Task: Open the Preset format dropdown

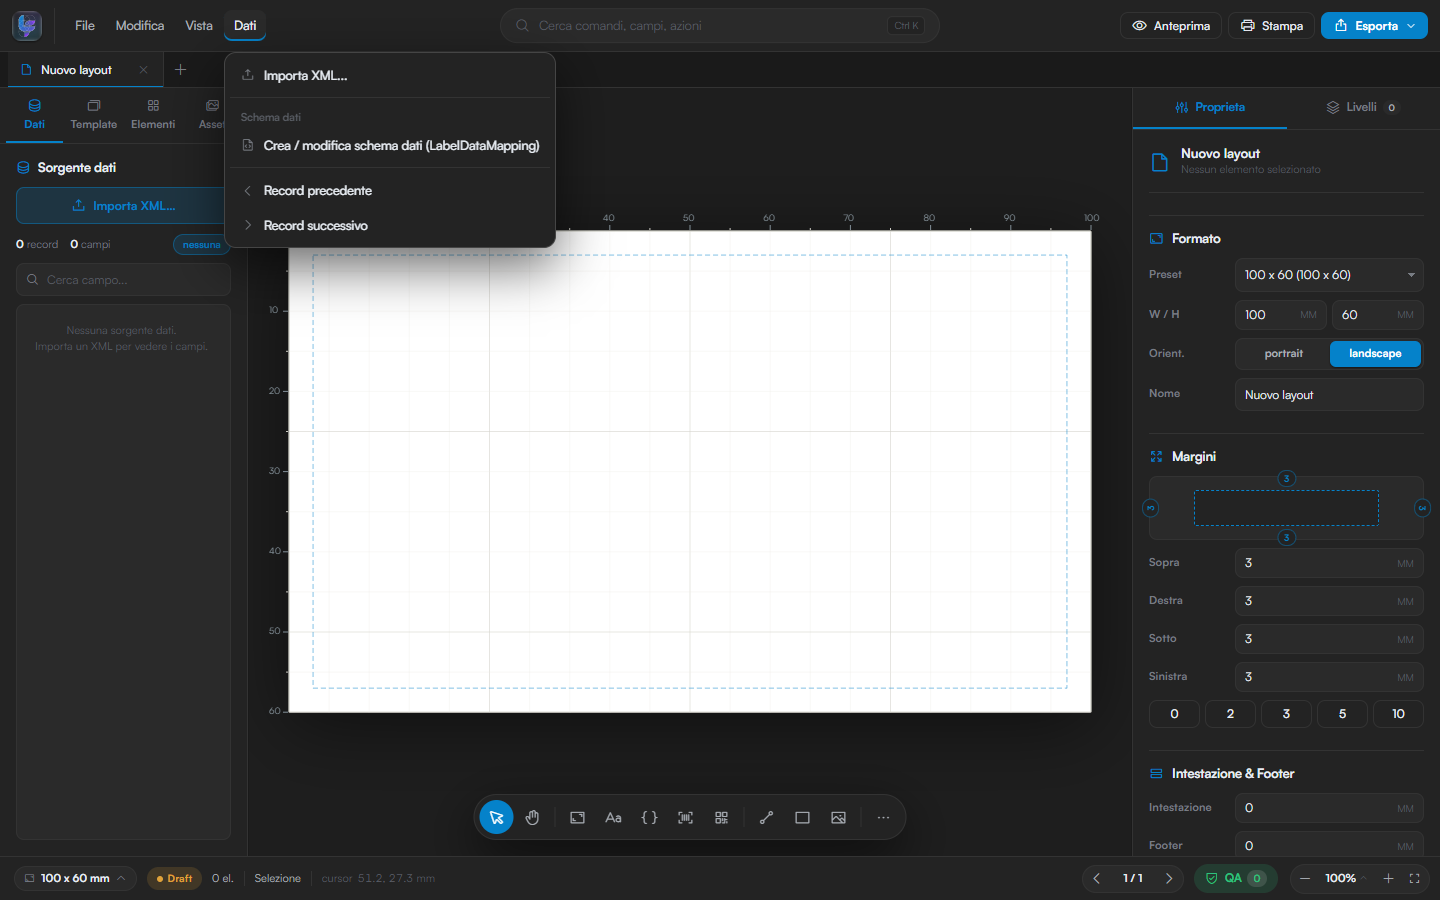Action: [x=1329, y=275]
